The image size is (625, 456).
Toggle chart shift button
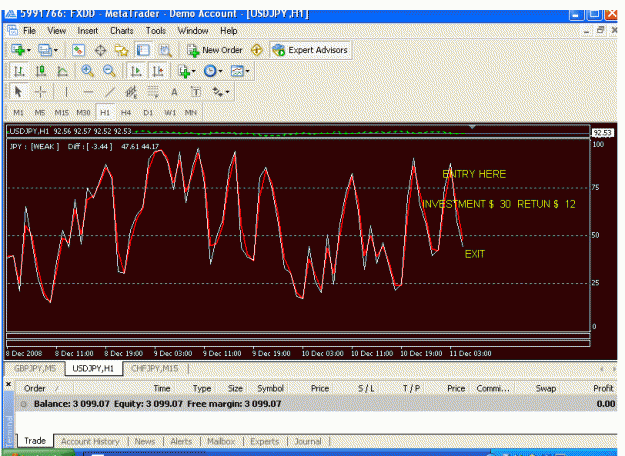[x=158, y=71]
